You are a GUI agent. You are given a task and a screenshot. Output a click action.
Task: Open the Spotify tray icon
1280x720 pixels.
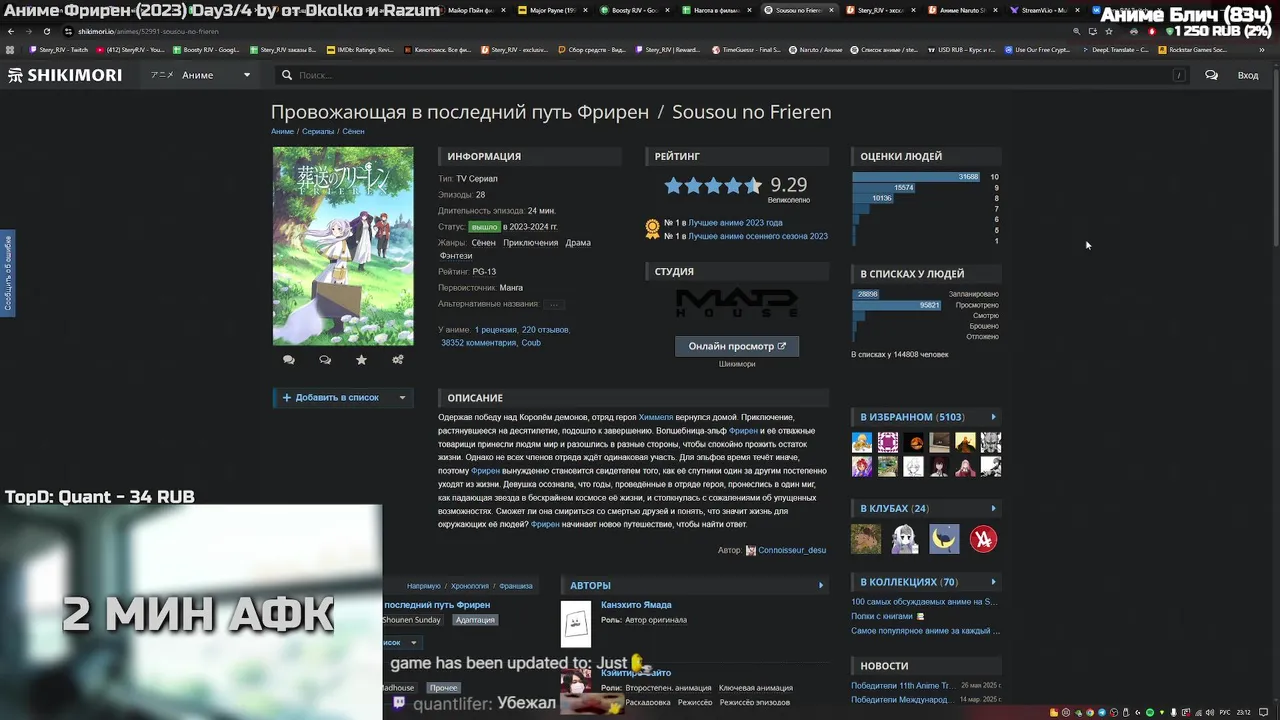(1149, 712)
